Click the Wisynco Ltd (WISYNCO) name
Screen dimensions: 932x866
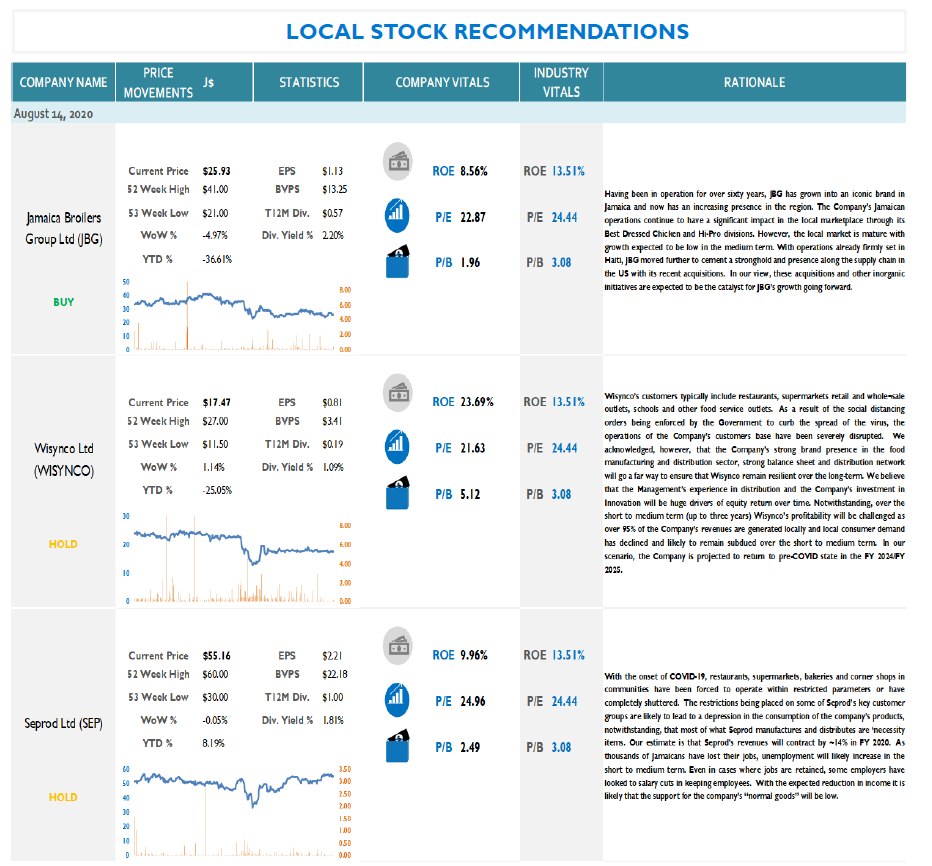point(64,459)
